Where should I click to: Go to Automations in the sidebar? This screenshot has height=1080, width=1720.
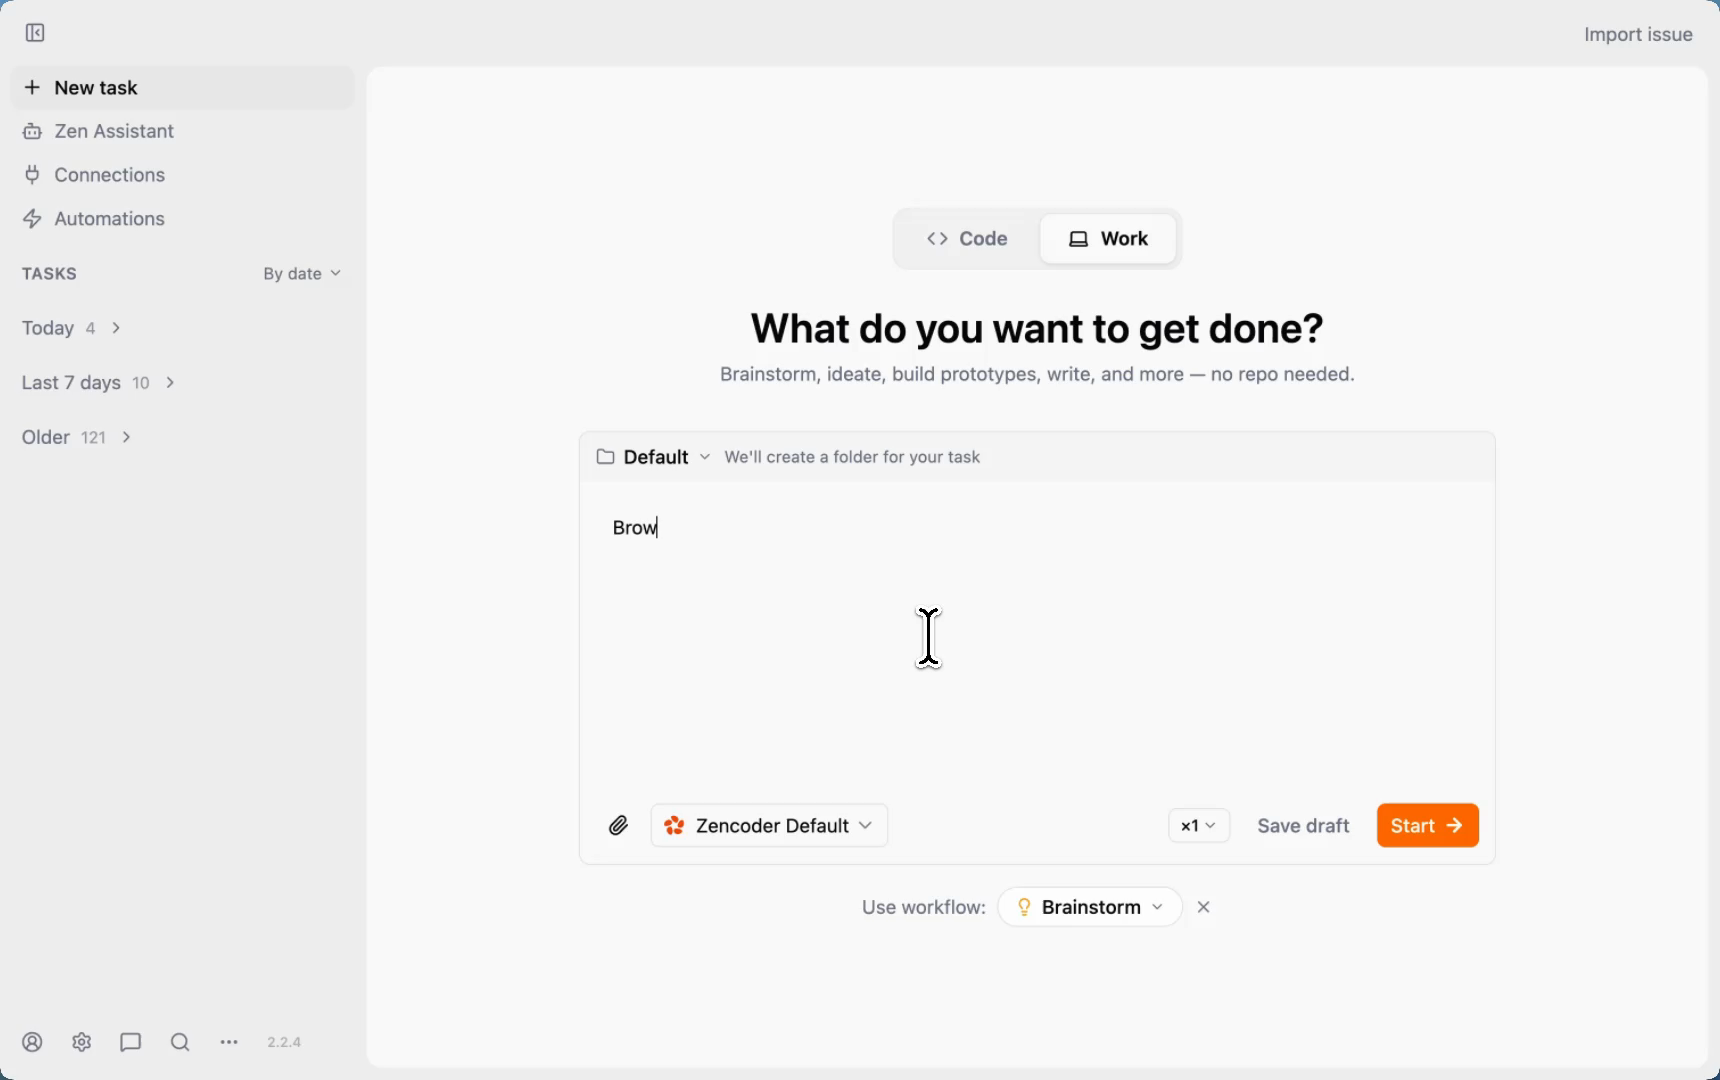183,219
